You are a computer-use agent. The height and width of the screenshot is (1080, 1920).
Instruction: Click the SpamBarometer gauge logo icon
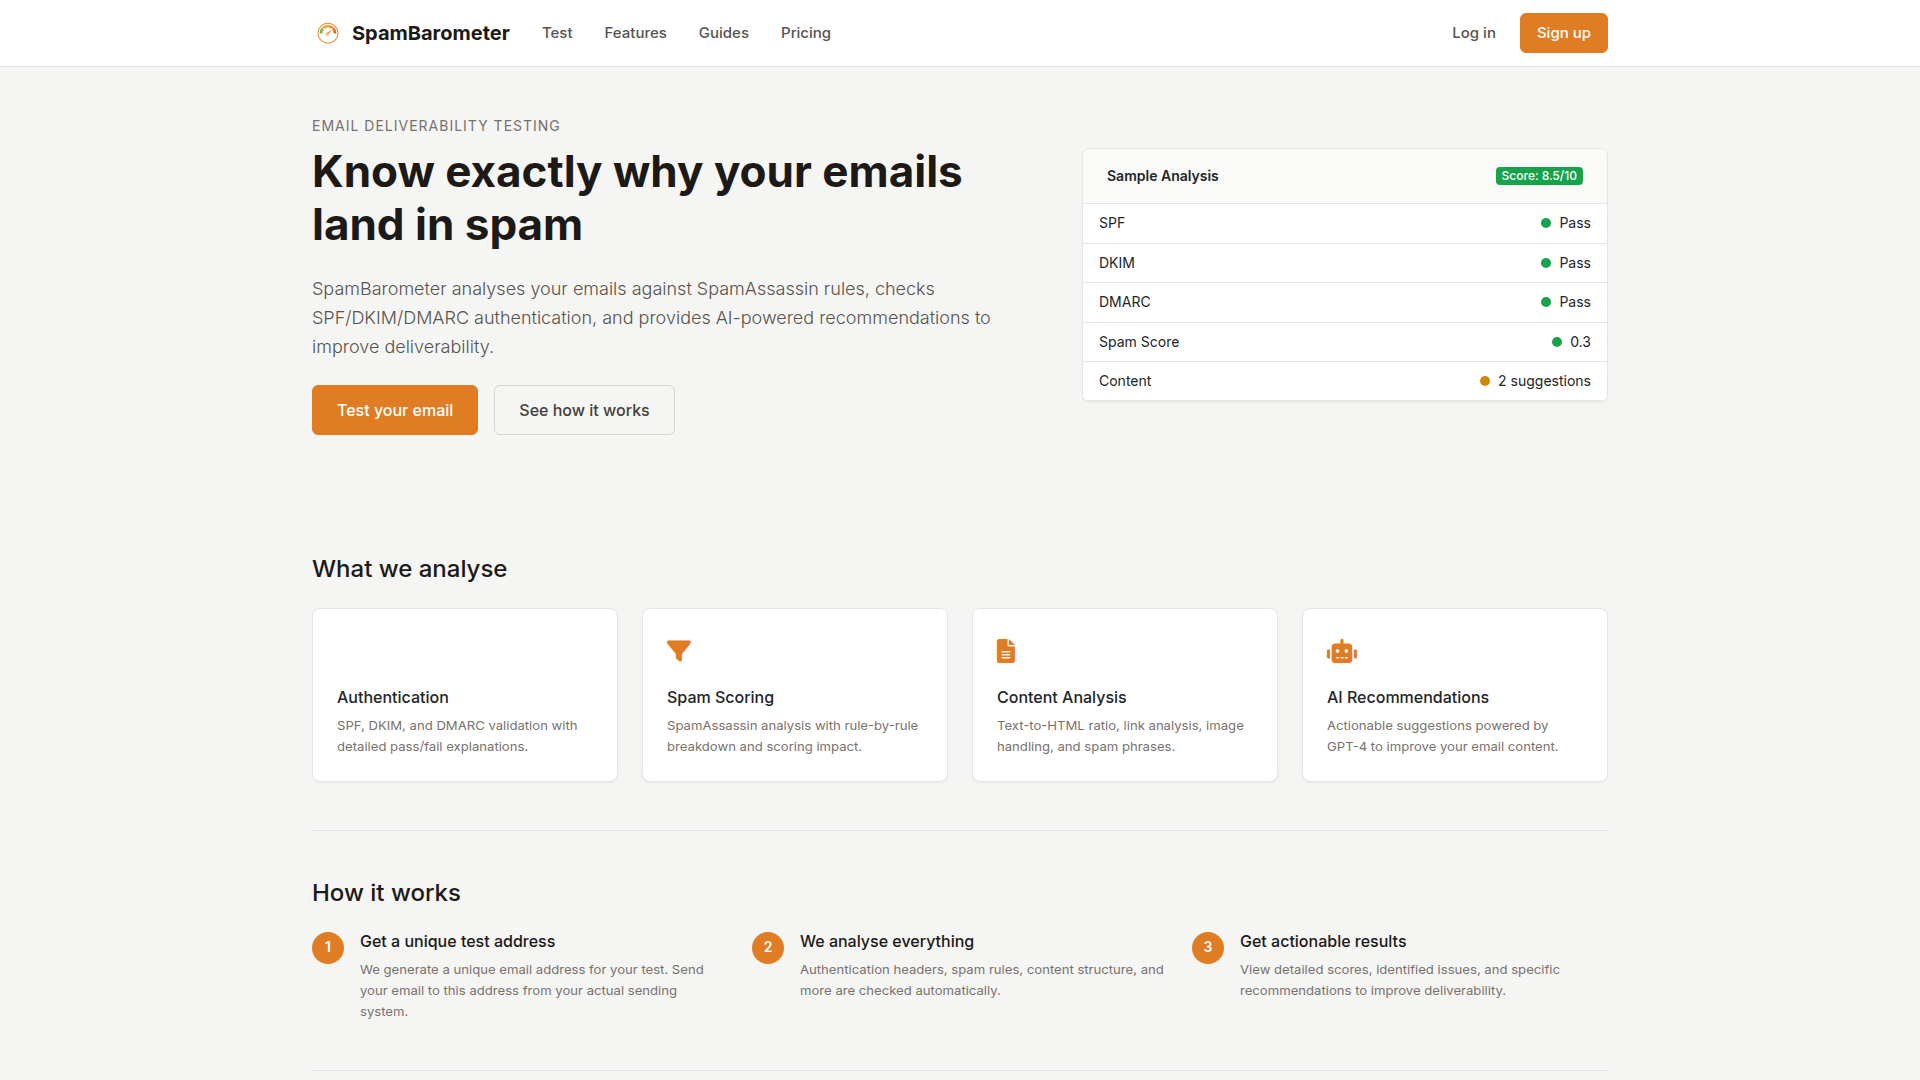click(327, 32)
